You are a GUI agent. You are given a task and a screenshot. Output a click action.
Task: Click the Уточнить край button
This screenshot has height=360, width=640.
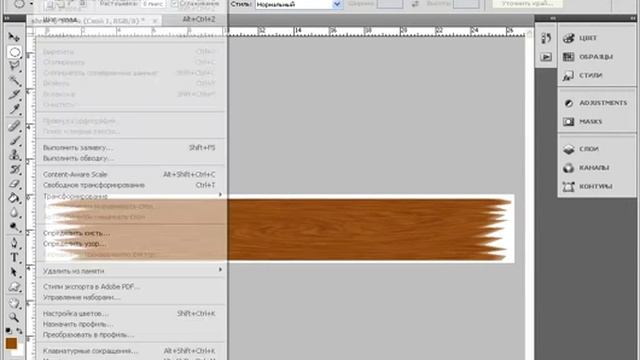coord(527,4)
